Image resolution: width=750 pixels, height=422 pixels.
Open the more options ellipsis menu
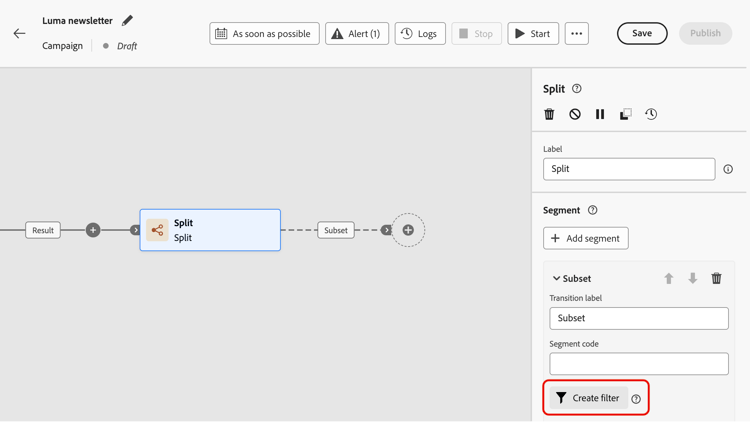click(576, 34)
